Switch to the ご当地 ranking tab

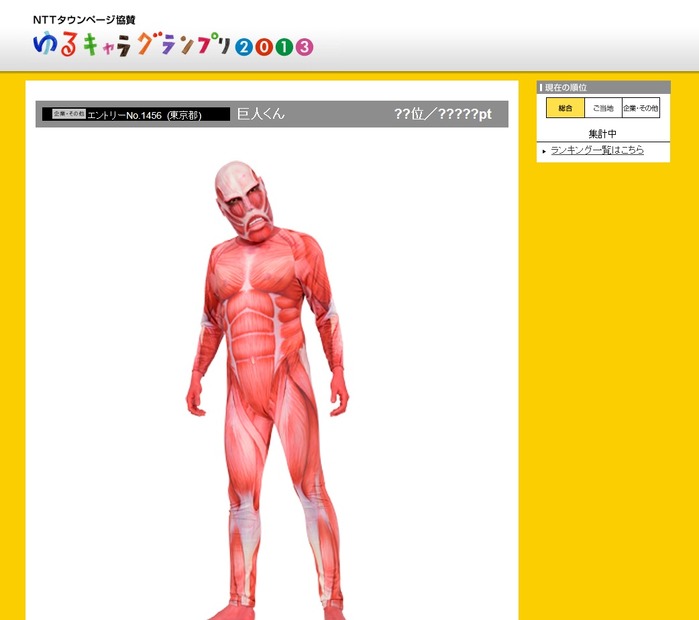tap(603, 108)
